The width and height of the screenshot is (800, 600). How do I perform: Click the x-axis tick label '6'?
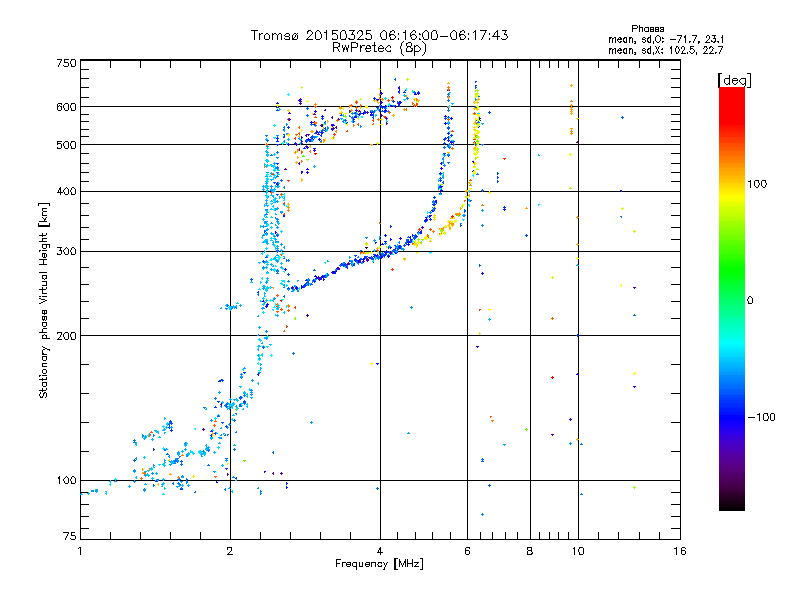467,551
